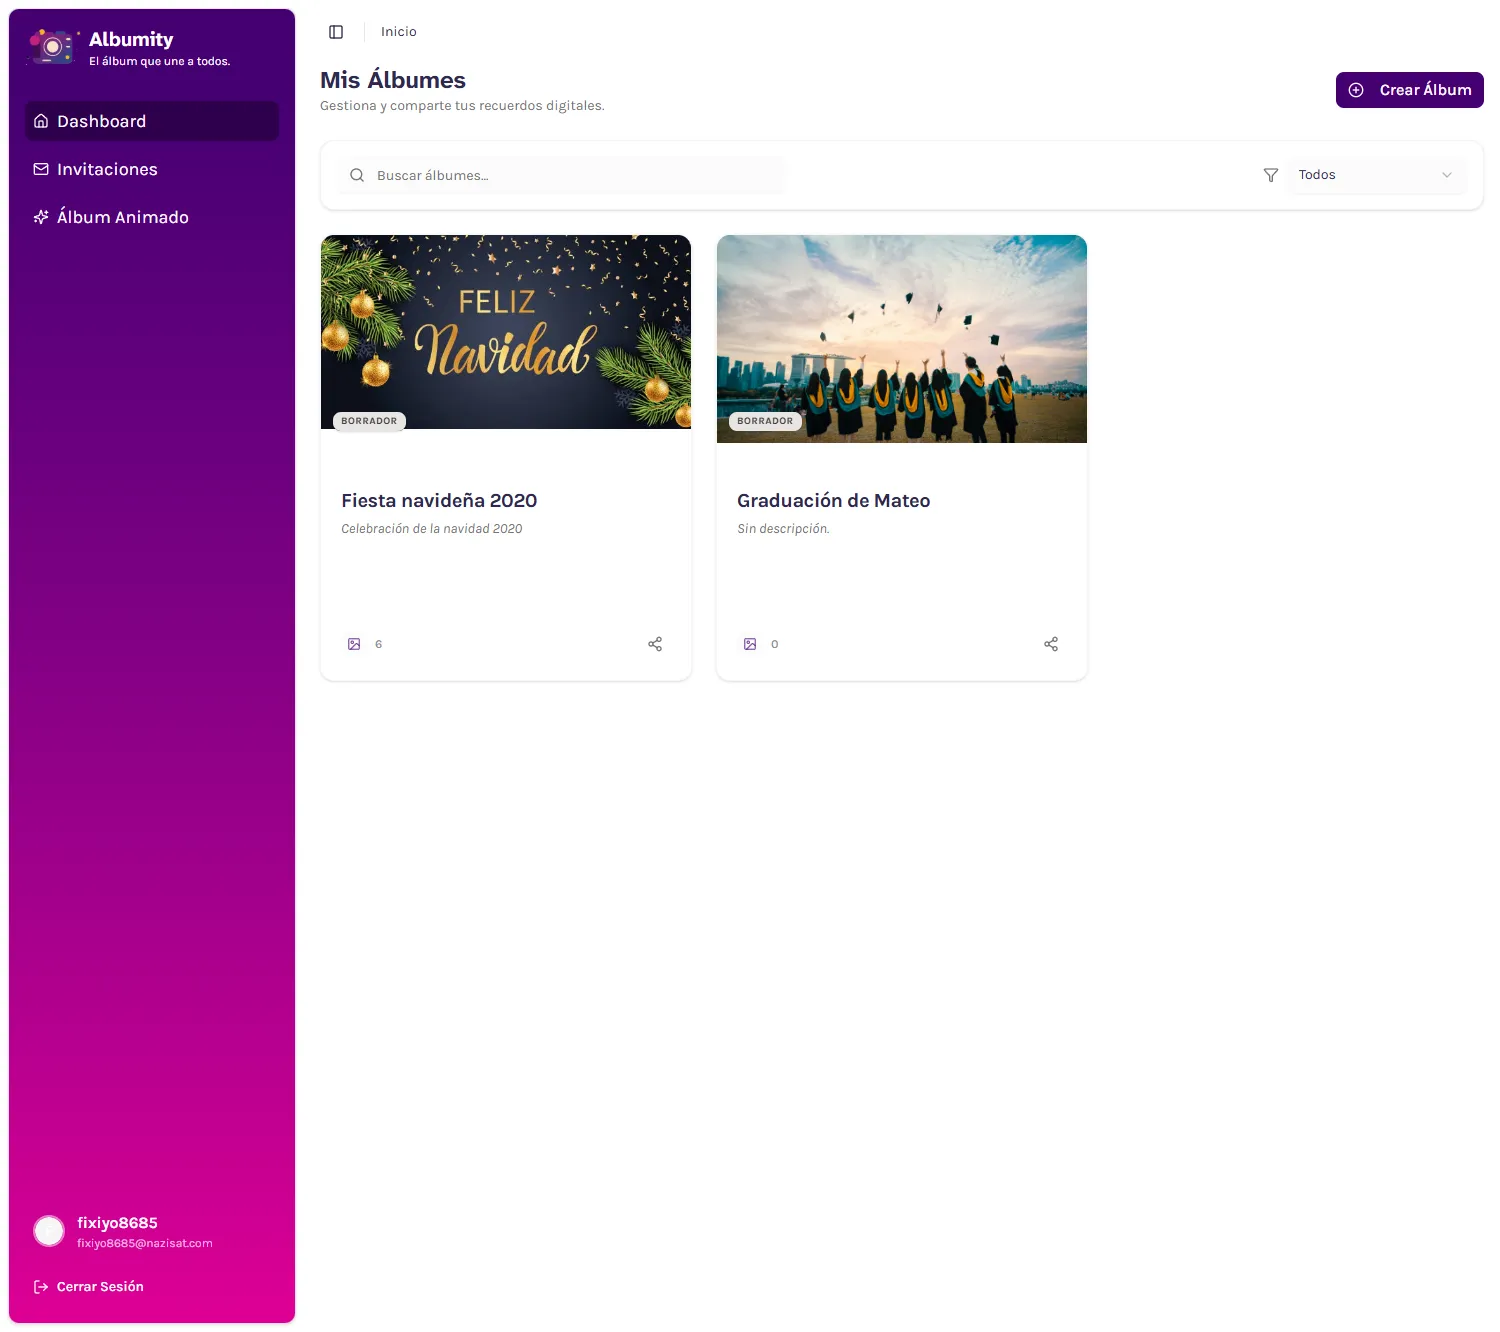This screenshot has height=1332, width=1500.
Task: Open the Dashboard sidebar item
Action: click(152, 121)
